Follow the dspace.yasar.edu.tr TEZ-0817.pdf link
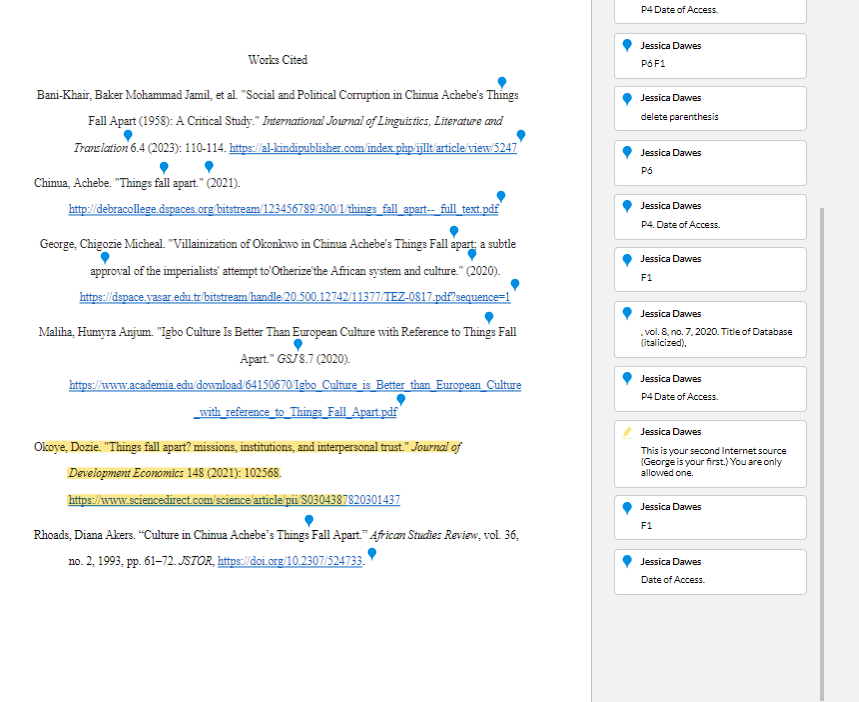Screen dimensions: 859x702 [295, 297]
